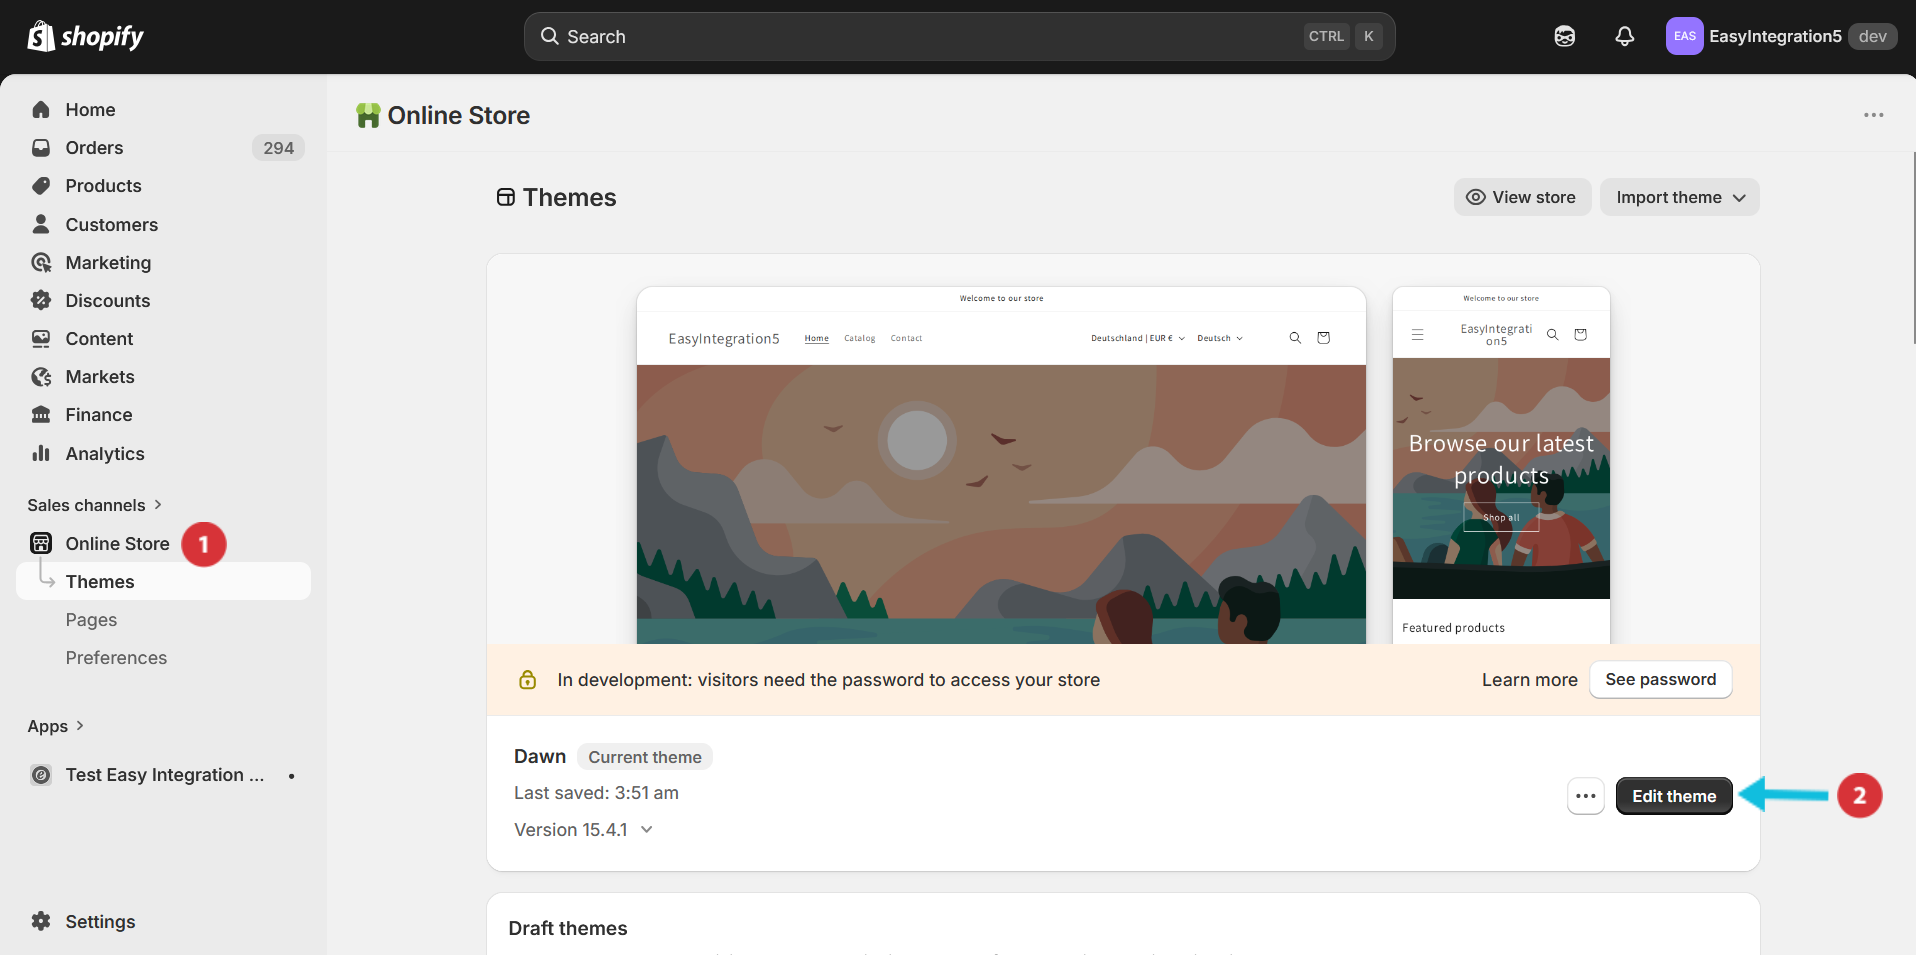Screen dimensions: 1916x955
Task: Open the Import theme dropdown
Action: point(1680,197)
